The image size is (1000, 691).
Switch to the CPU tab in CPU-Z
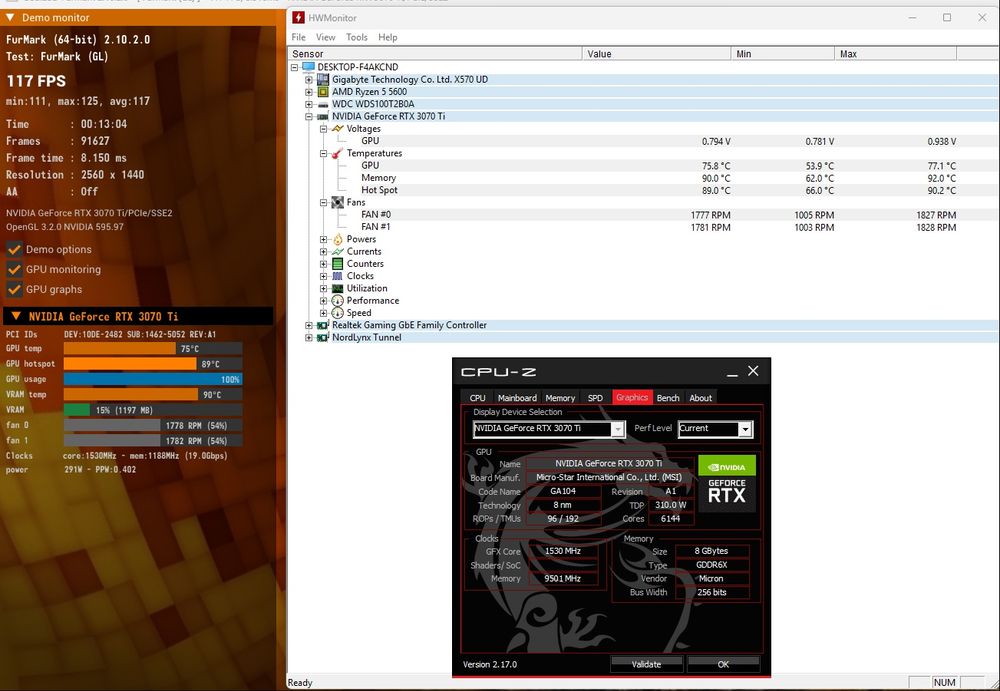[477, 398]
